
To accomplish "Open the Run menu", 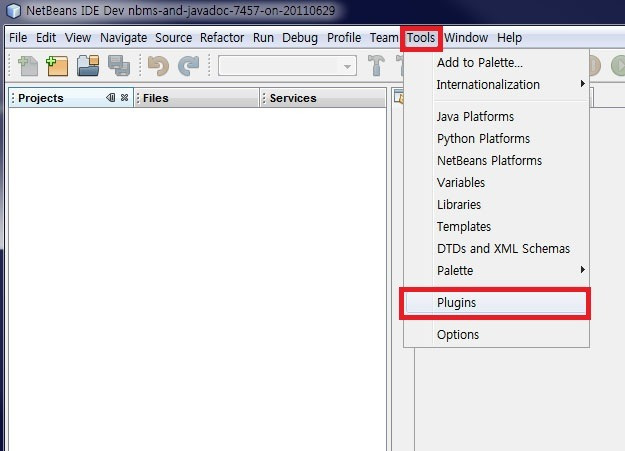I will 263,38.
